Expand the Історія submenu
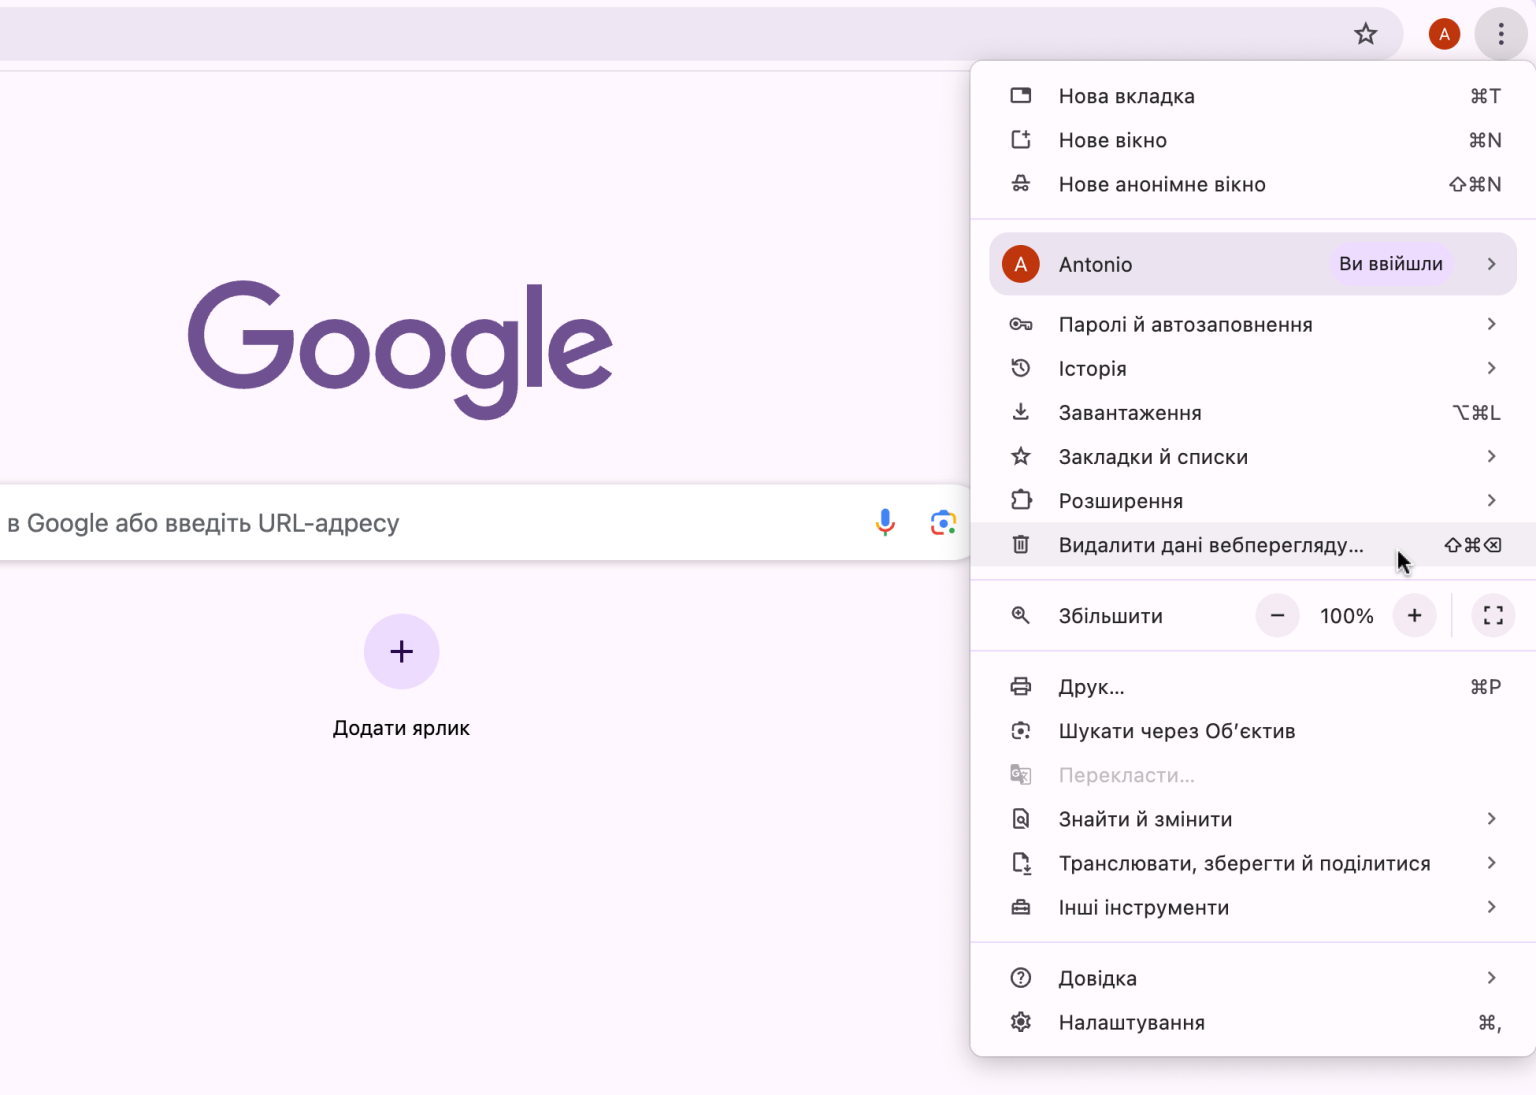Image resolution: width=1536 pixels, height=1095 pixels. pyautogui.click(x=1491, y=368)
